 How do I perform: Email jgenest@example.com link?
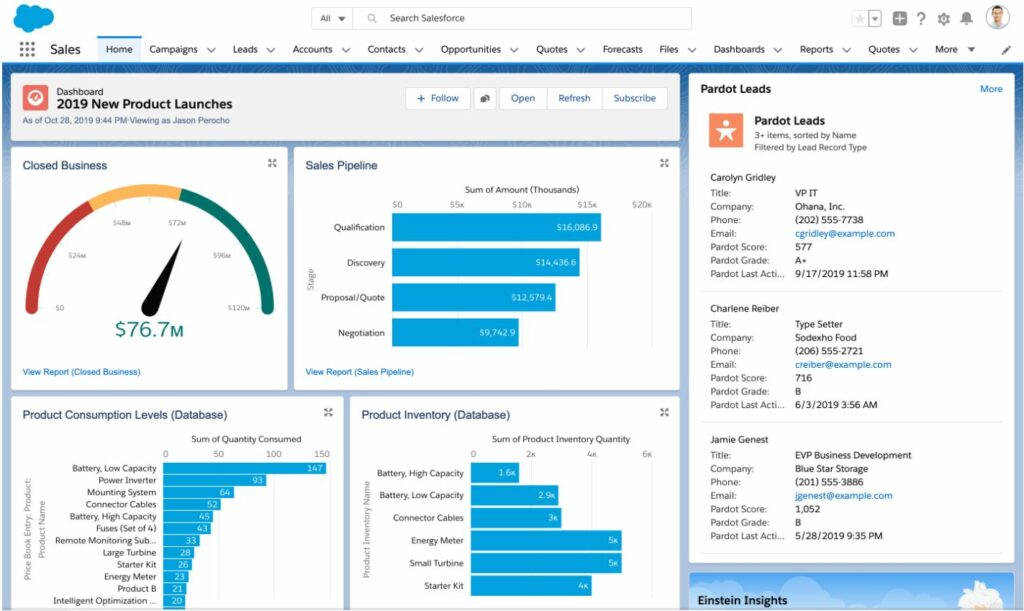(843, 496)
